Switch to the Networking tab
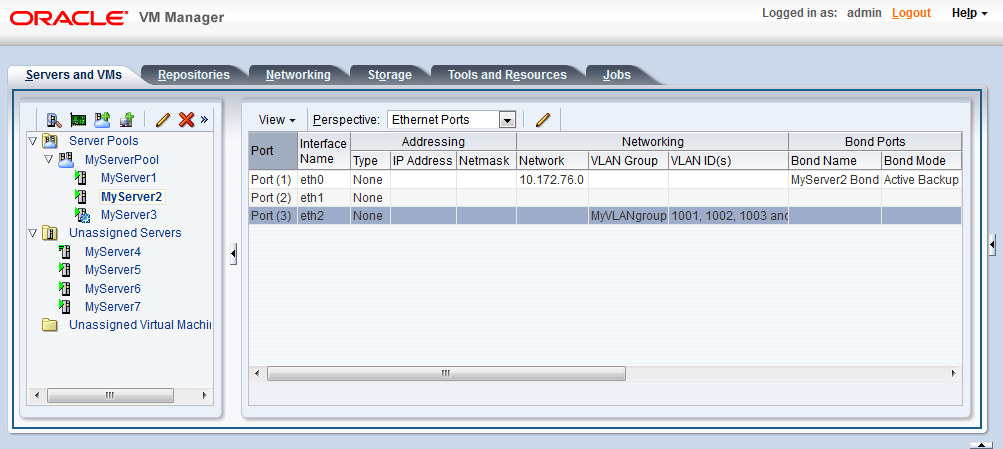 pos(298,75)
